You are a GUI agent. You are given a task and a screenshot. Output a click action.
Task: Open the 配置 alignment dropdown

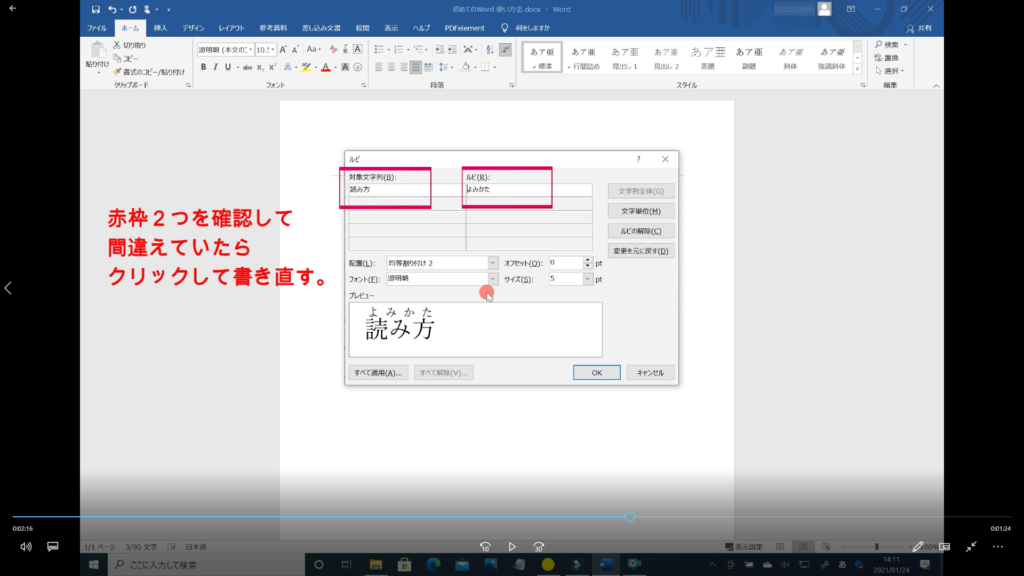(x=492, y=263)
